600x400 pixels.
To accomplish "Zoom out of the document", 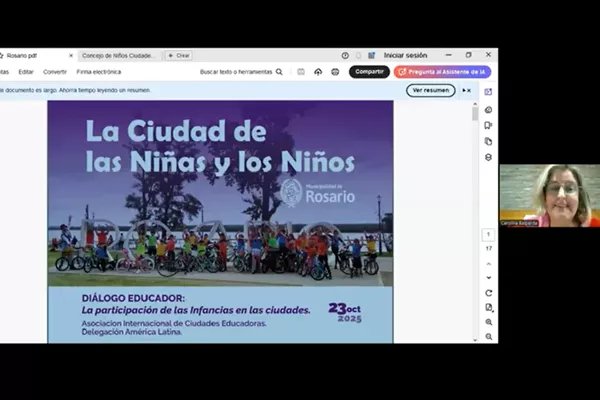I will [x=489, y=337].
